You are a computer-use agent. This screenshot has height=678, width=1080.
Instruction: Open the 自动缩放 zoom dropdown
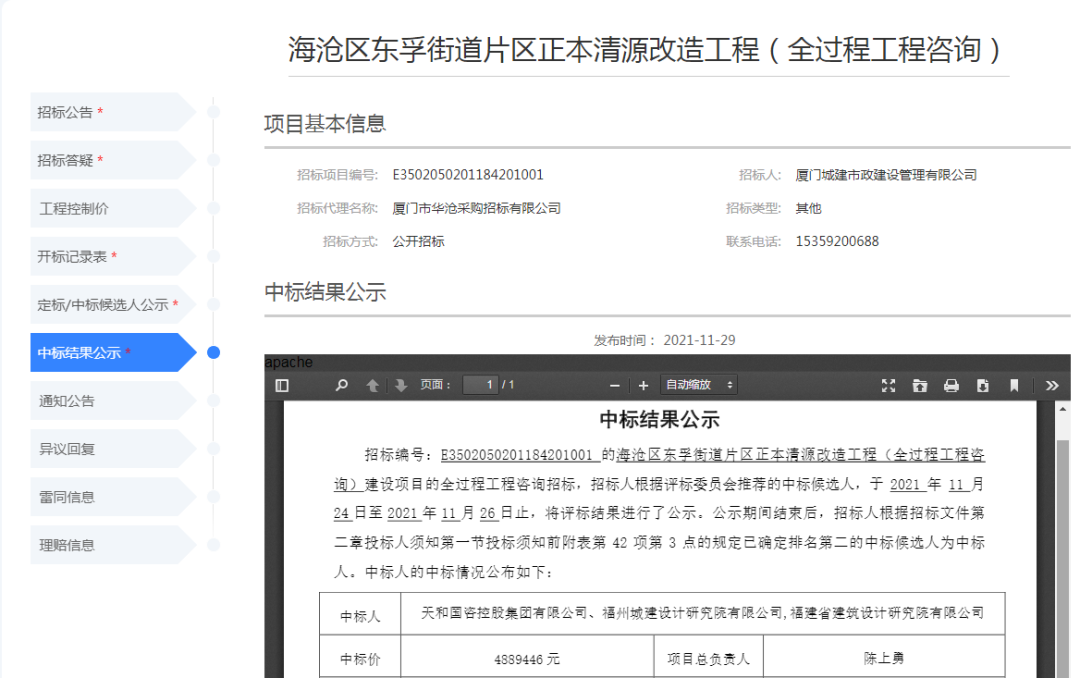(x=699, y=384)
